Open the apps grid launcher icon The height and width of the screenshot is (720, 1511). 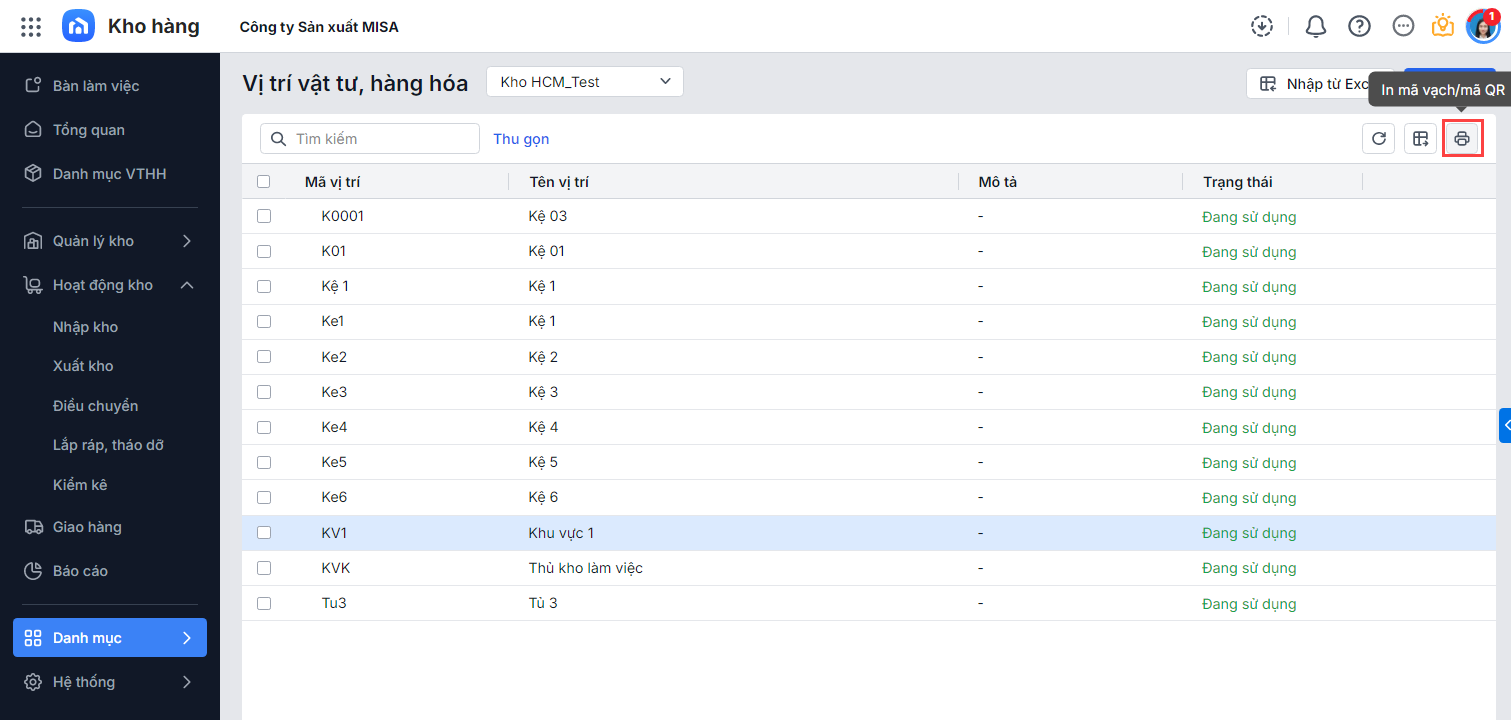coord(31,27)
